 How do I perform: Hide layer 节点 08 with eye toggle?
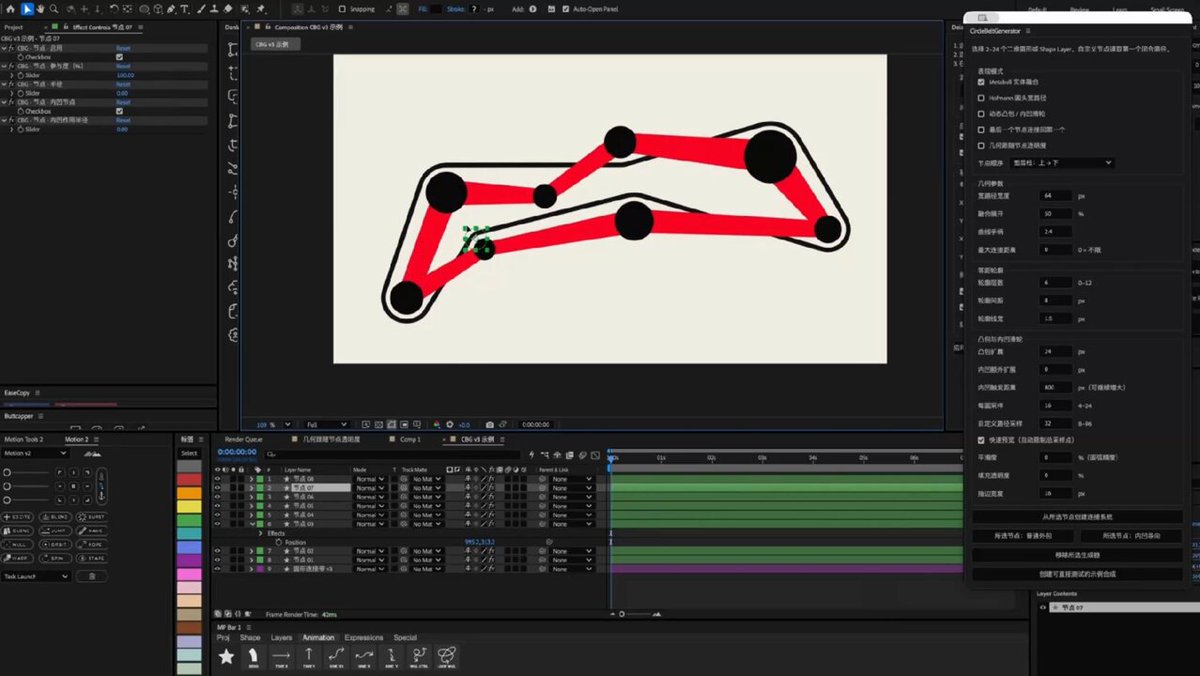click(x=218, y=479)
